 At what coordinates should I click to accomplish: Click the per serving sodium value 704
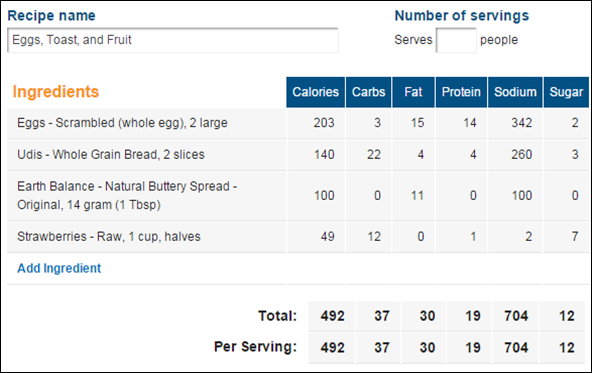[516, 348]
